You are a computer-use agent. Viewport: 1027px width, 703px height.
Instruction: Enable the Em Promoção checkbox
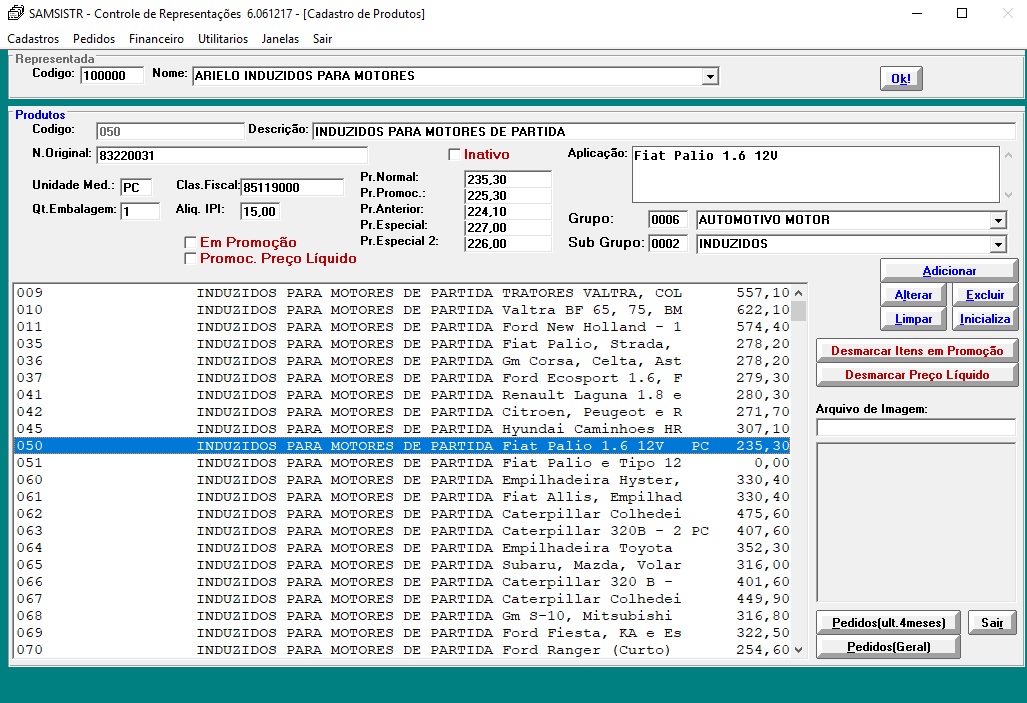(190, 242)
